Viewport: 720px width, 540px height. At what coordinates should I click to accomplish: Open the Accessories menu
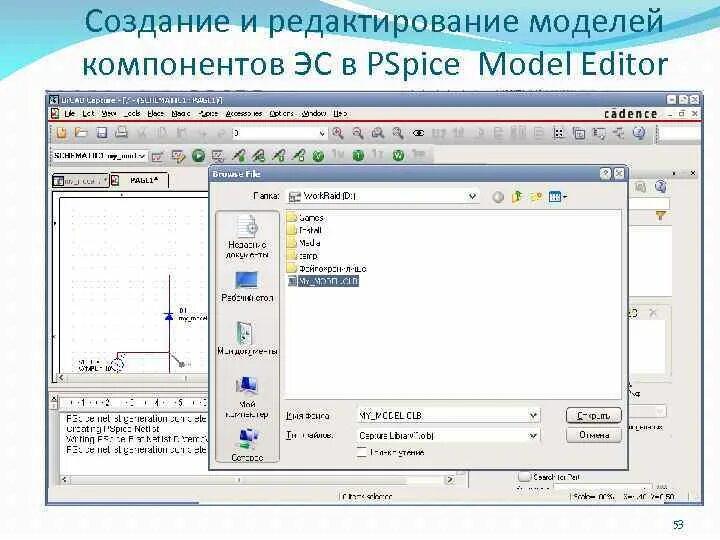pos(243,113)
